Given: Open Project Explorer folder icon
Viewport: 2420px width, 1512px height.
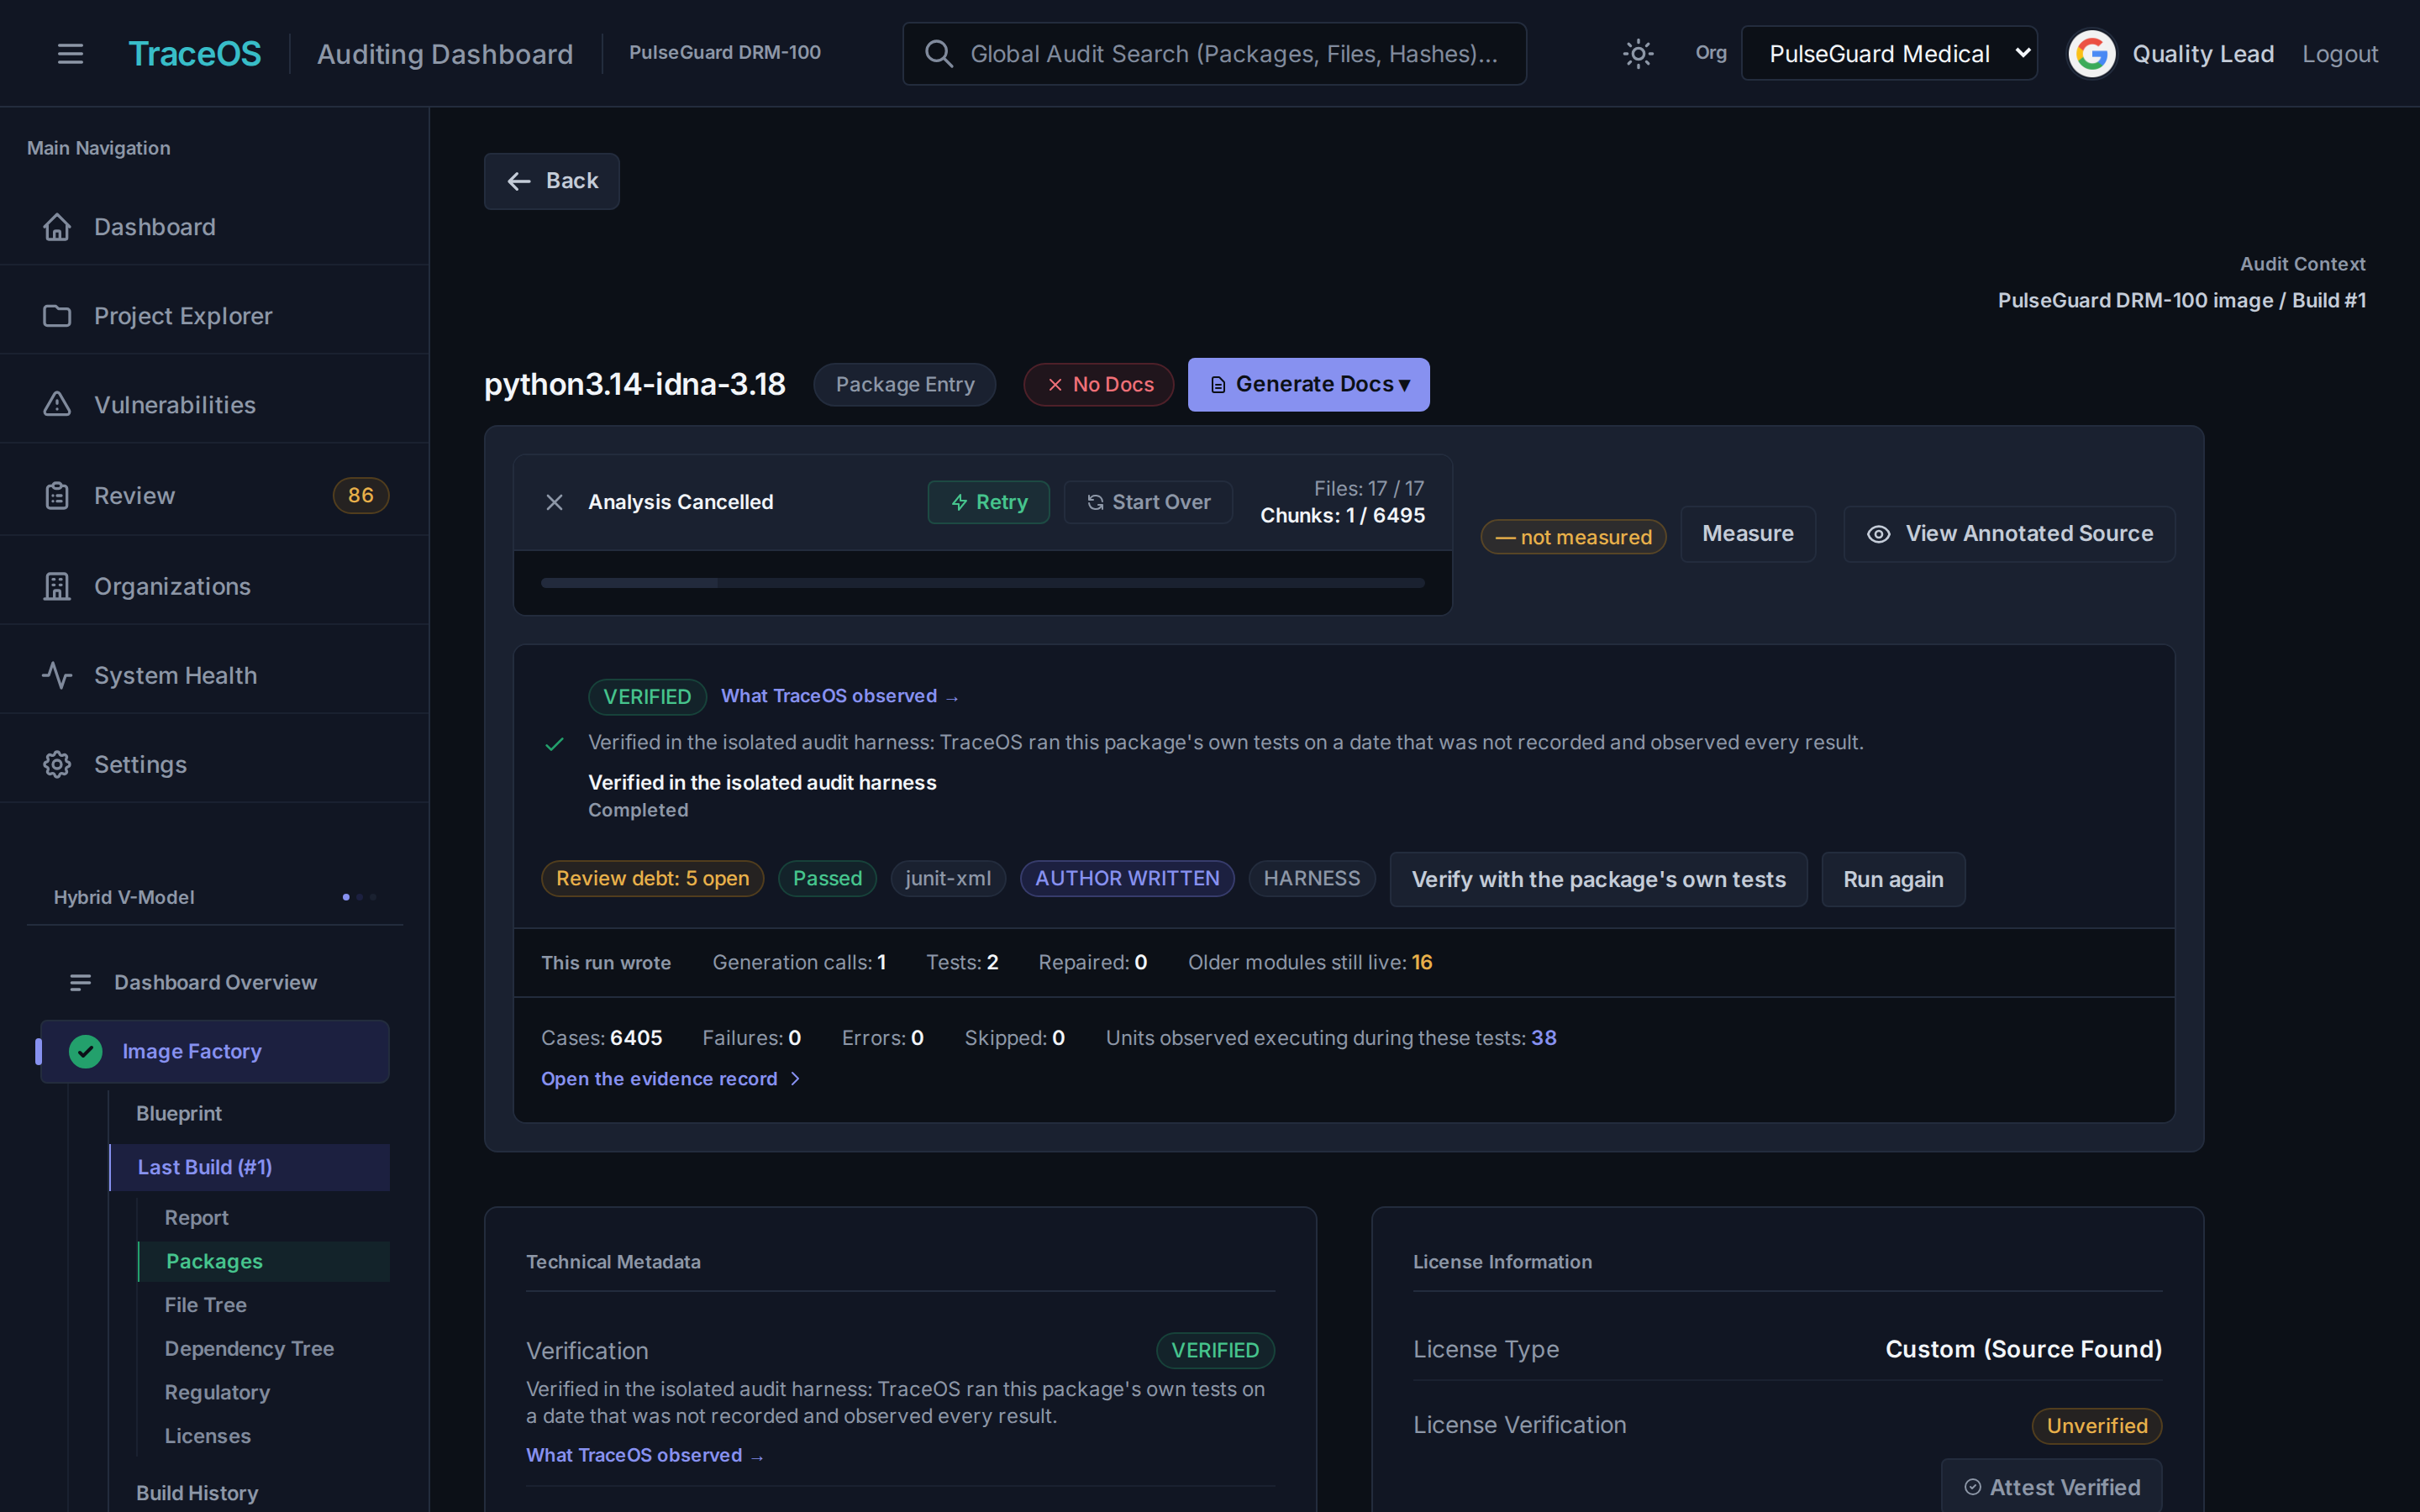Looking at the screenshot, I should pyautogui.click(x=57, y=316).
